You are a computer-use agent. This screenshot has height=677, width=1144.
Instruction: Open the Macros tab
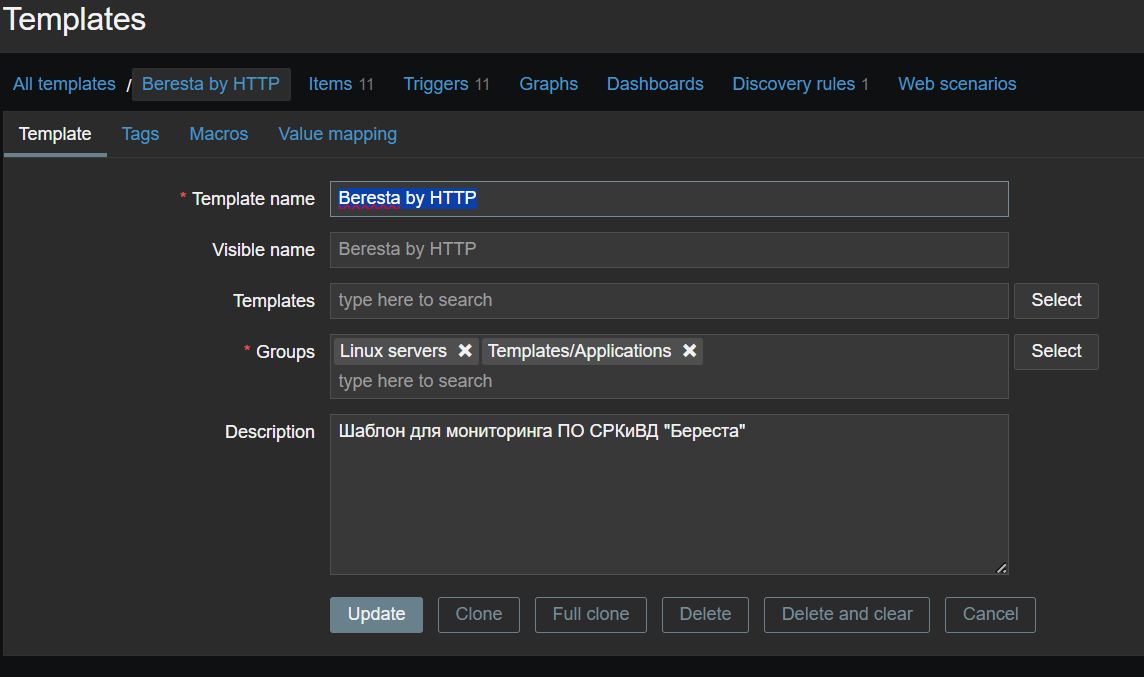click(x=218, y=134)
